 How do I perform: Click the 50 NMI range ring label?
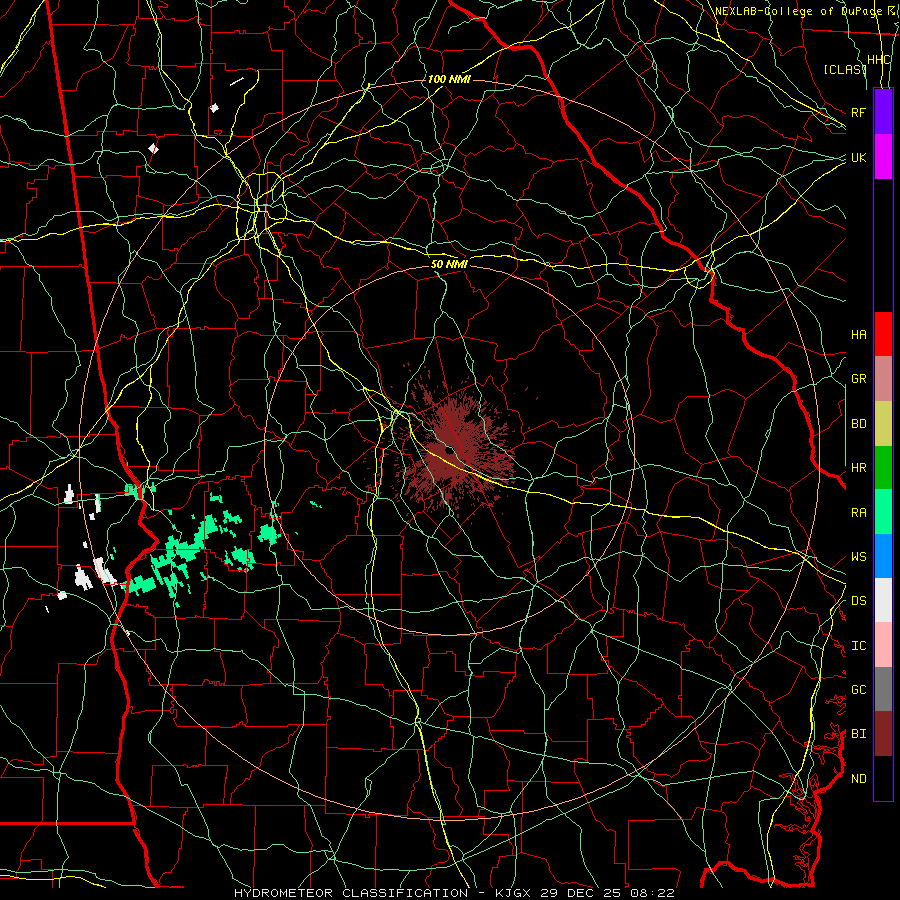449,264
